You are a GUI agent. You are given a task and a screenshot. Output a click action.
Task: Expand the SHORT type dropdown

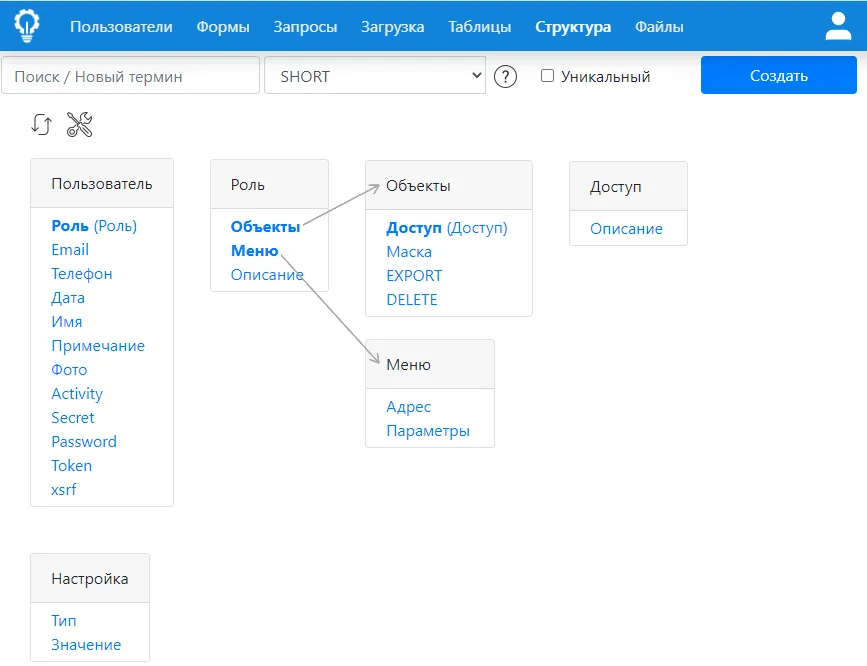coord(375,75)
